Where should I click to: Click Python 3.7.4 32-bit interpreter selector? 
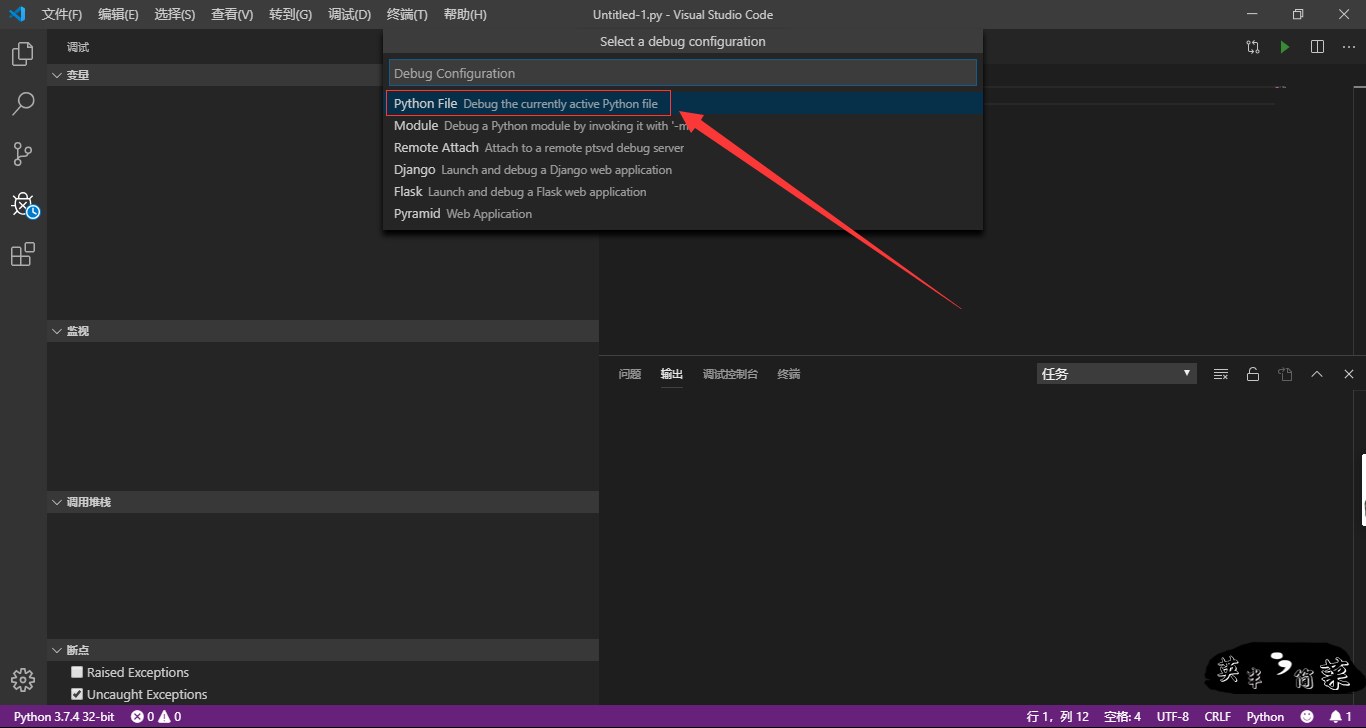(64, 717)
